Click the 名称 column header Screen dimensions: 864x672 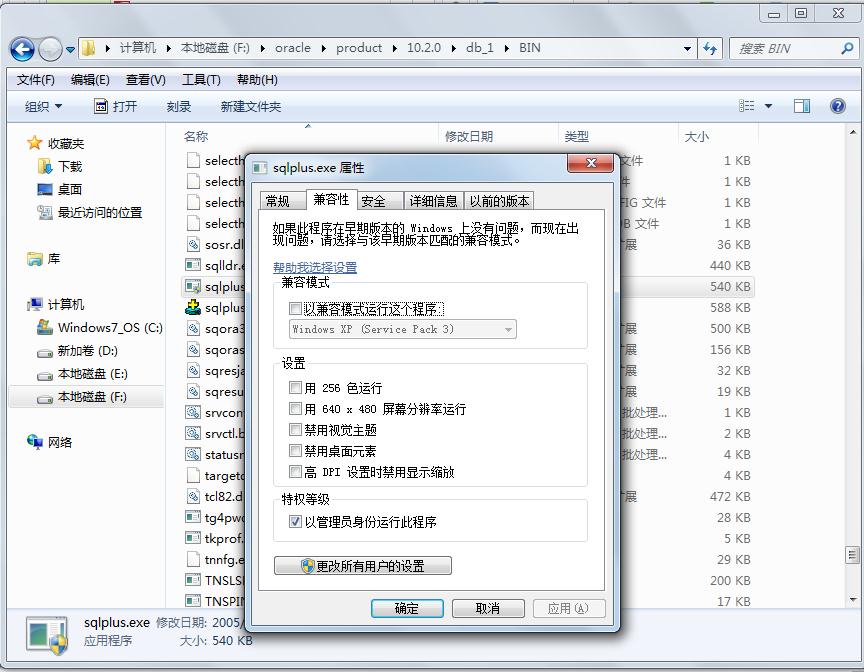[x=196, y=136]
